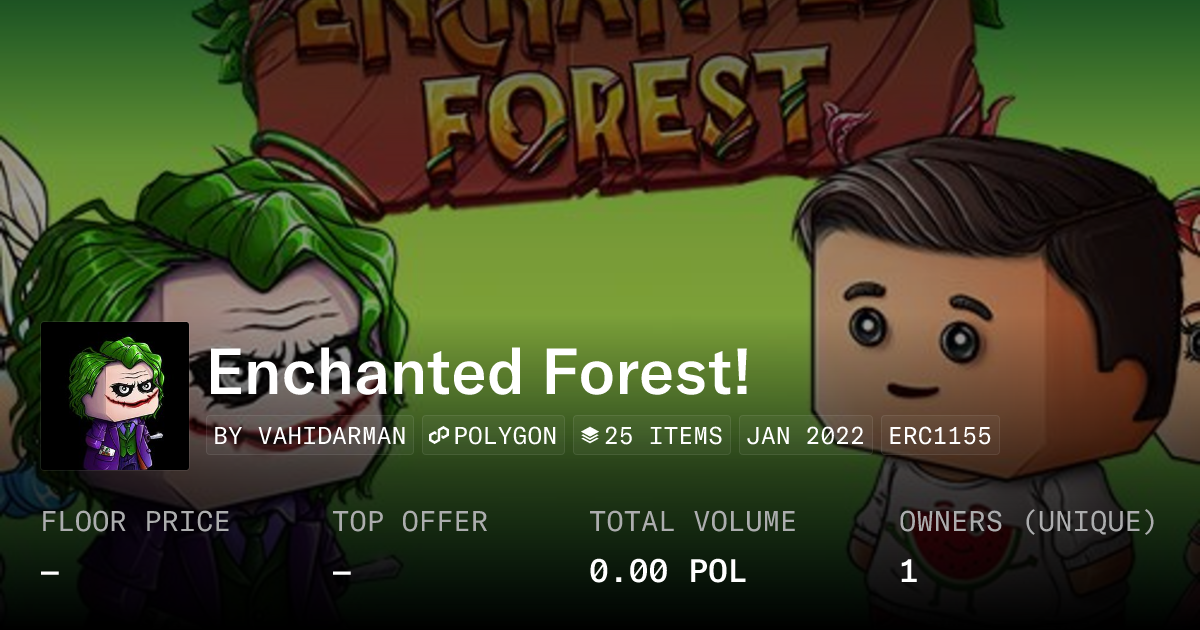Click the 0.00 POL volume value
This screenshot has width=1200, height=630.
668,572
